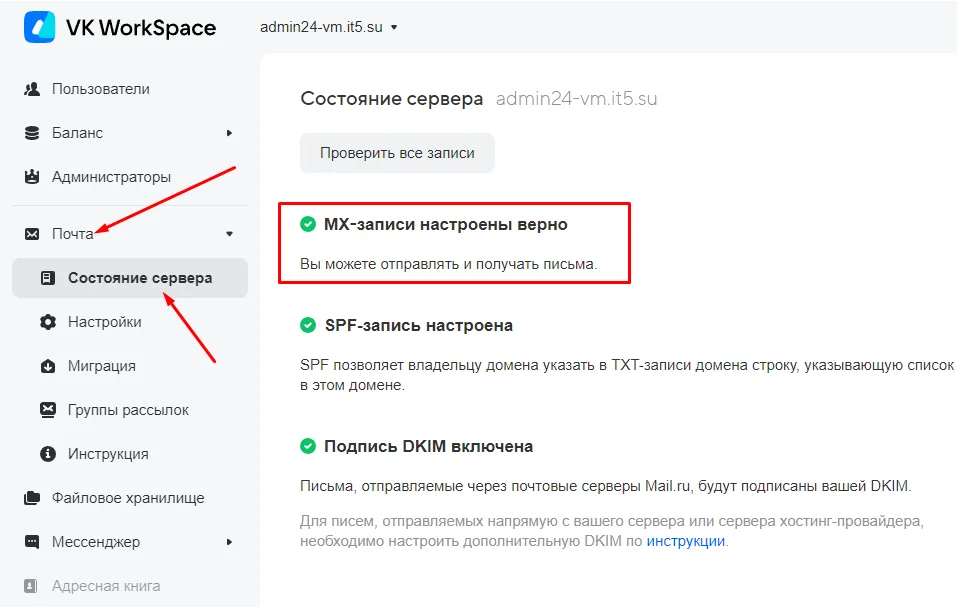
Task: Click Проверить все записи button
Action: (x=397, y=153)
